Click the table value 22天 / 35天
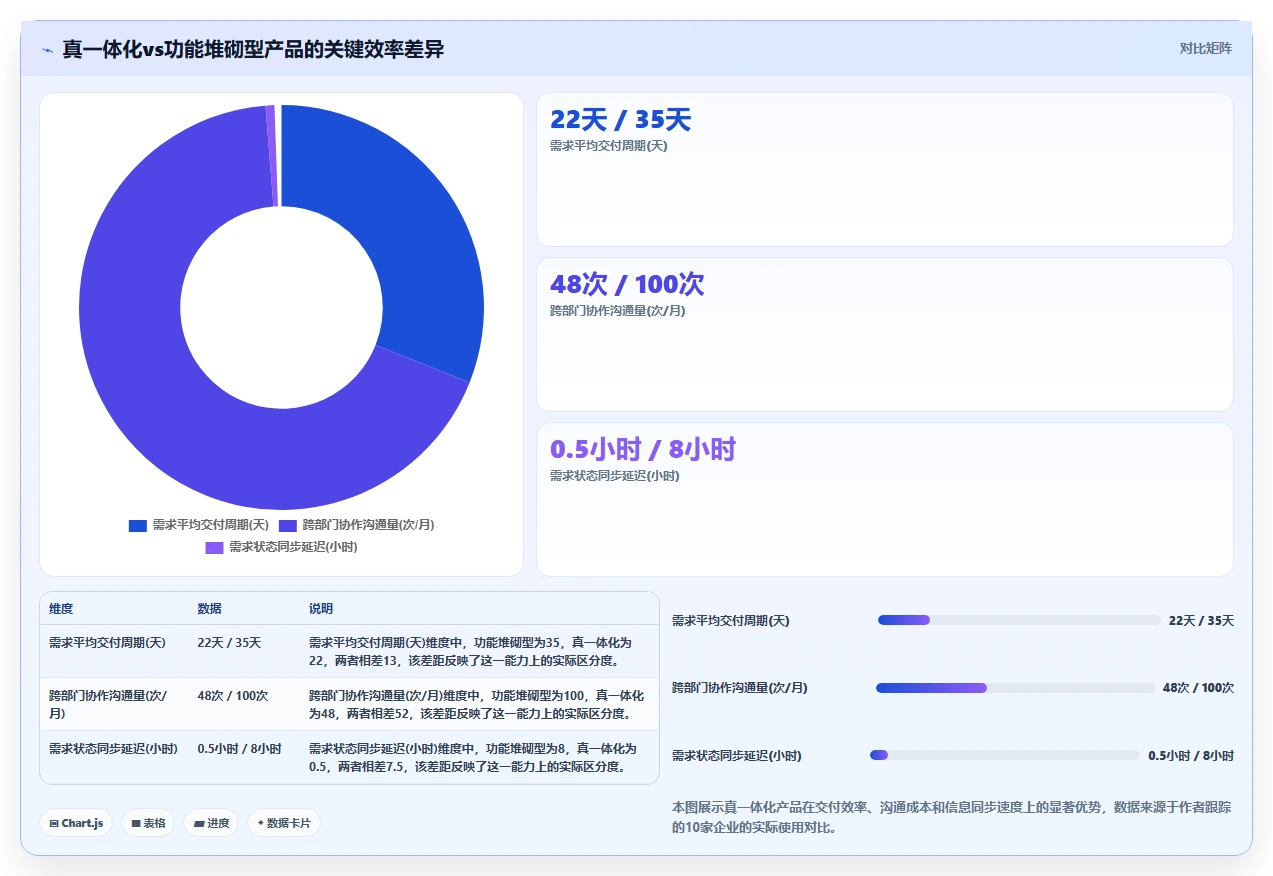The image size is (1273, 876). coord(229,643)
